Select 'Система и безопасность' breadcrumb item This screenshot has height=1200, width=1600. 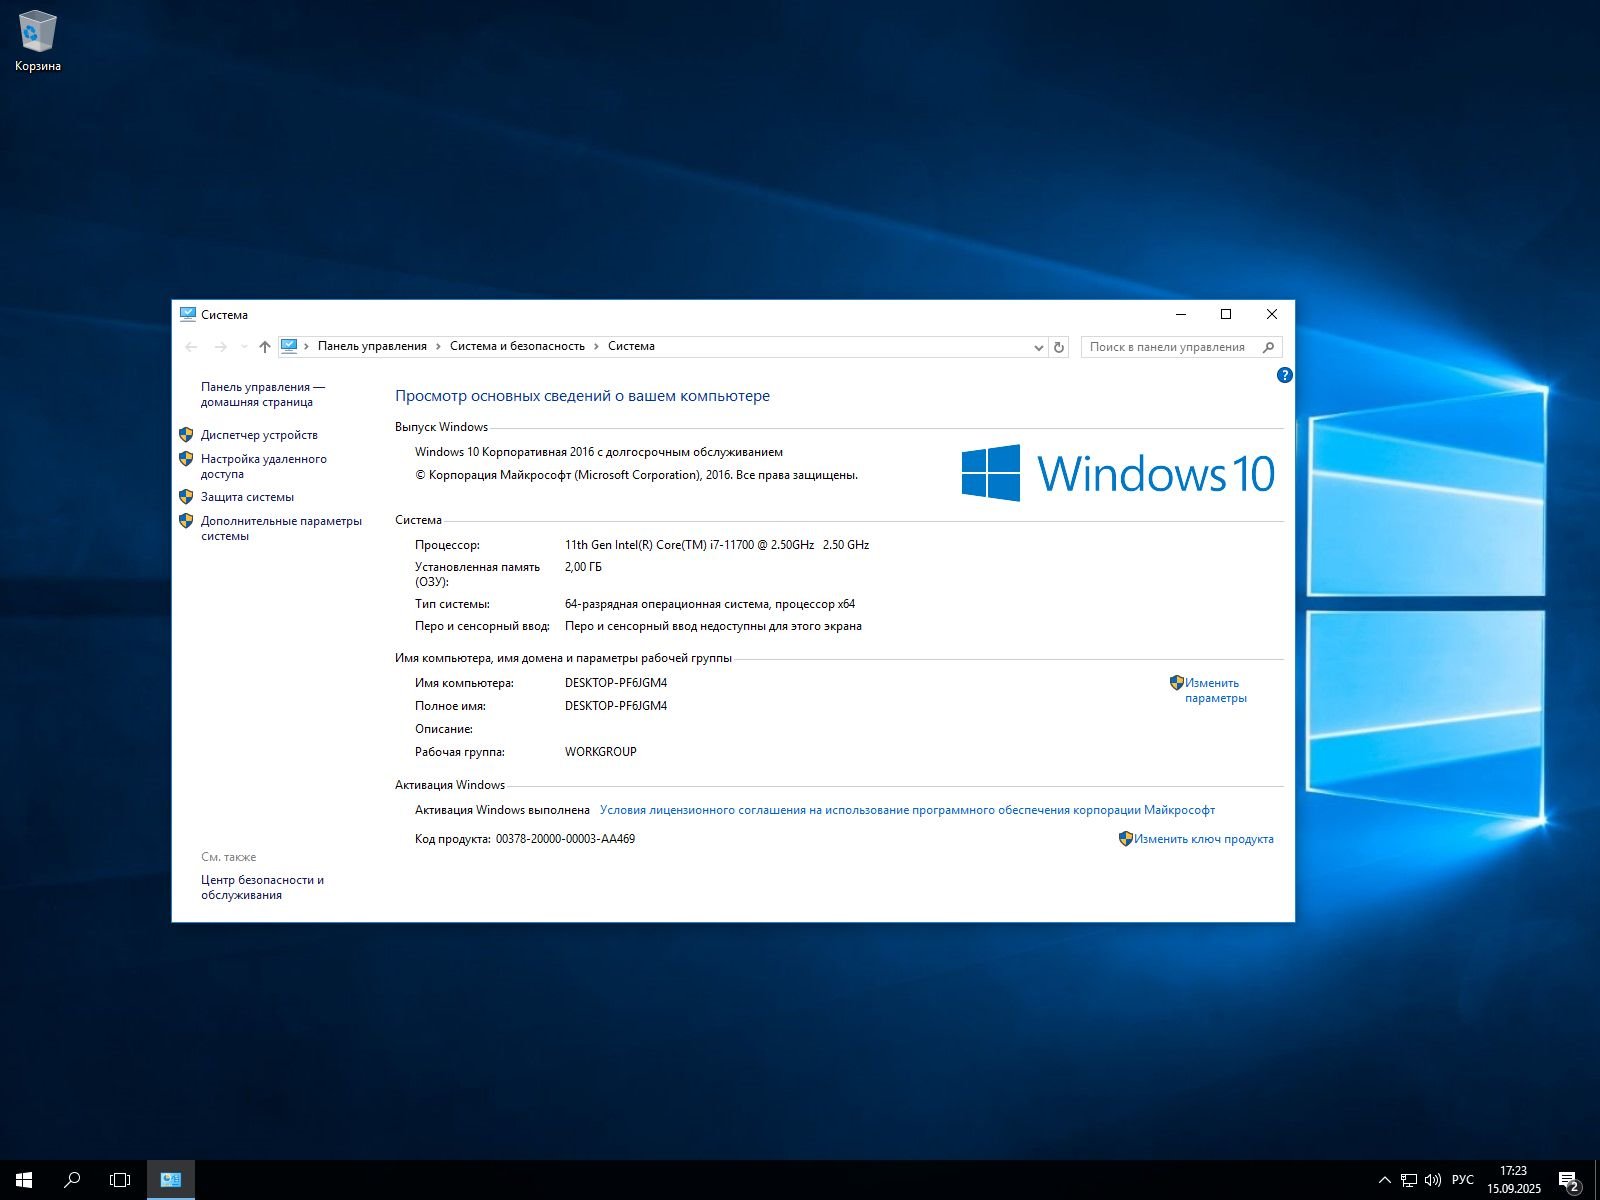coord(517,346)
